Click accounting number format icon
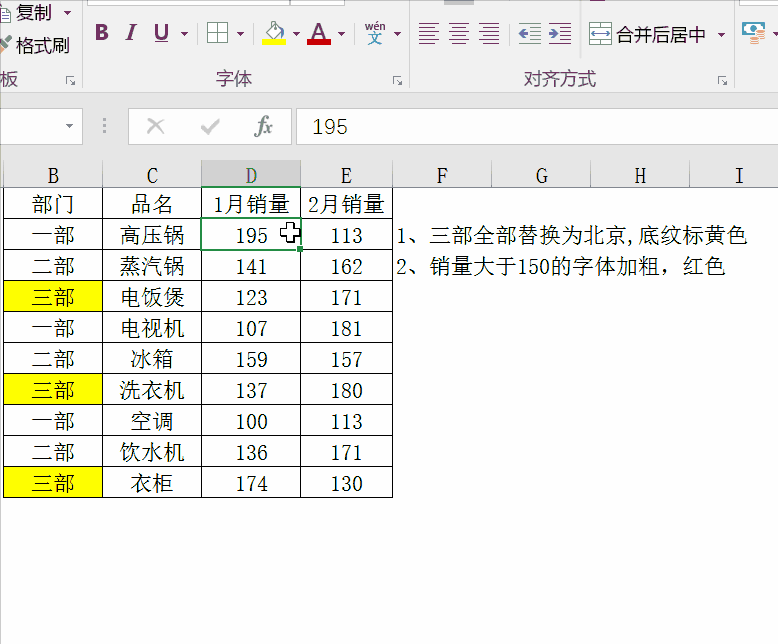The image size is (778, 644). [753, 33]
